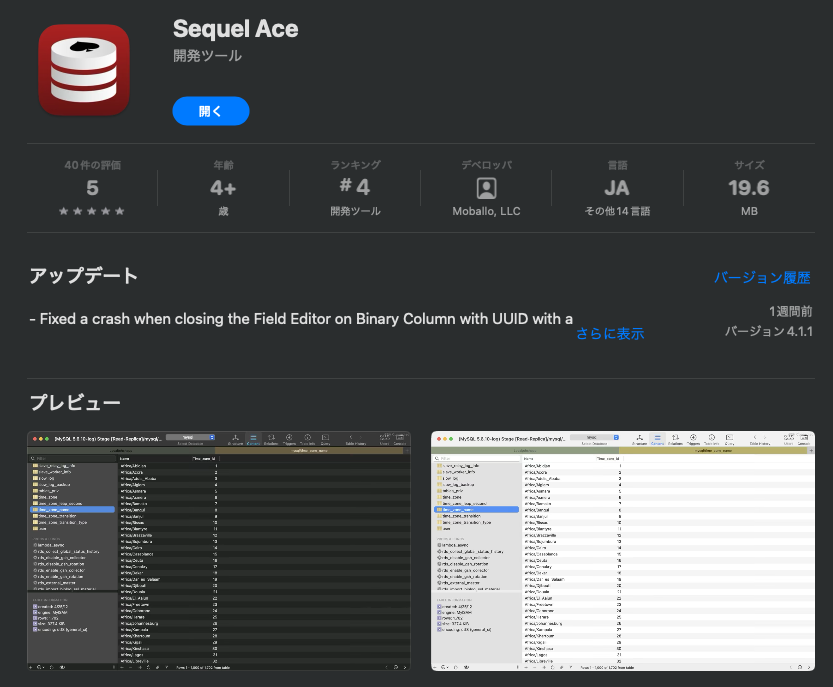Click the Users toolbar icon in the preview

(x=384, y=437)
